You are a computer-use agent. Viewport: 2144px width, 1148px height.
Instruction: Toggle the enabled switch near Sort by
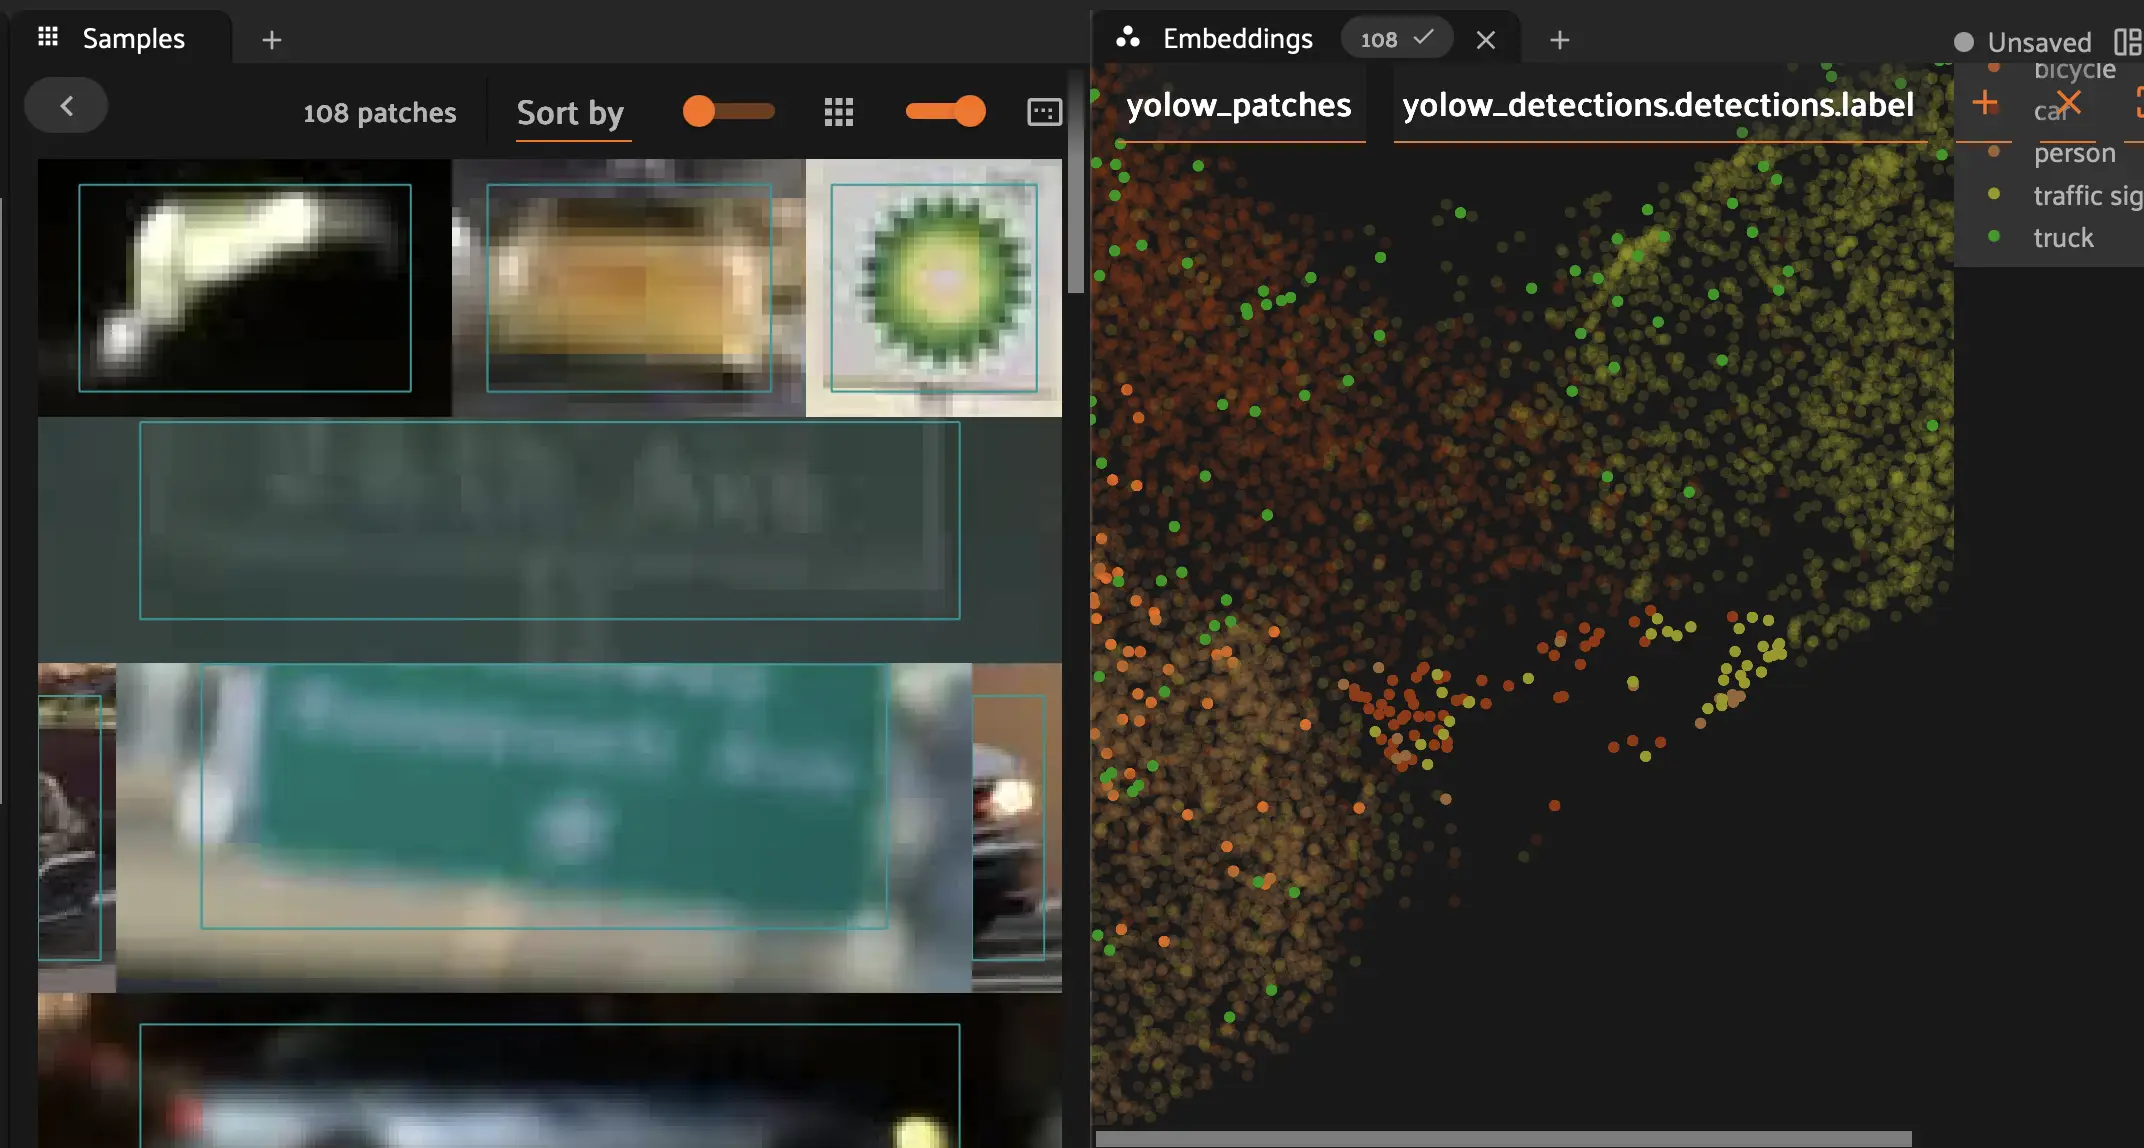coord(945,111)
